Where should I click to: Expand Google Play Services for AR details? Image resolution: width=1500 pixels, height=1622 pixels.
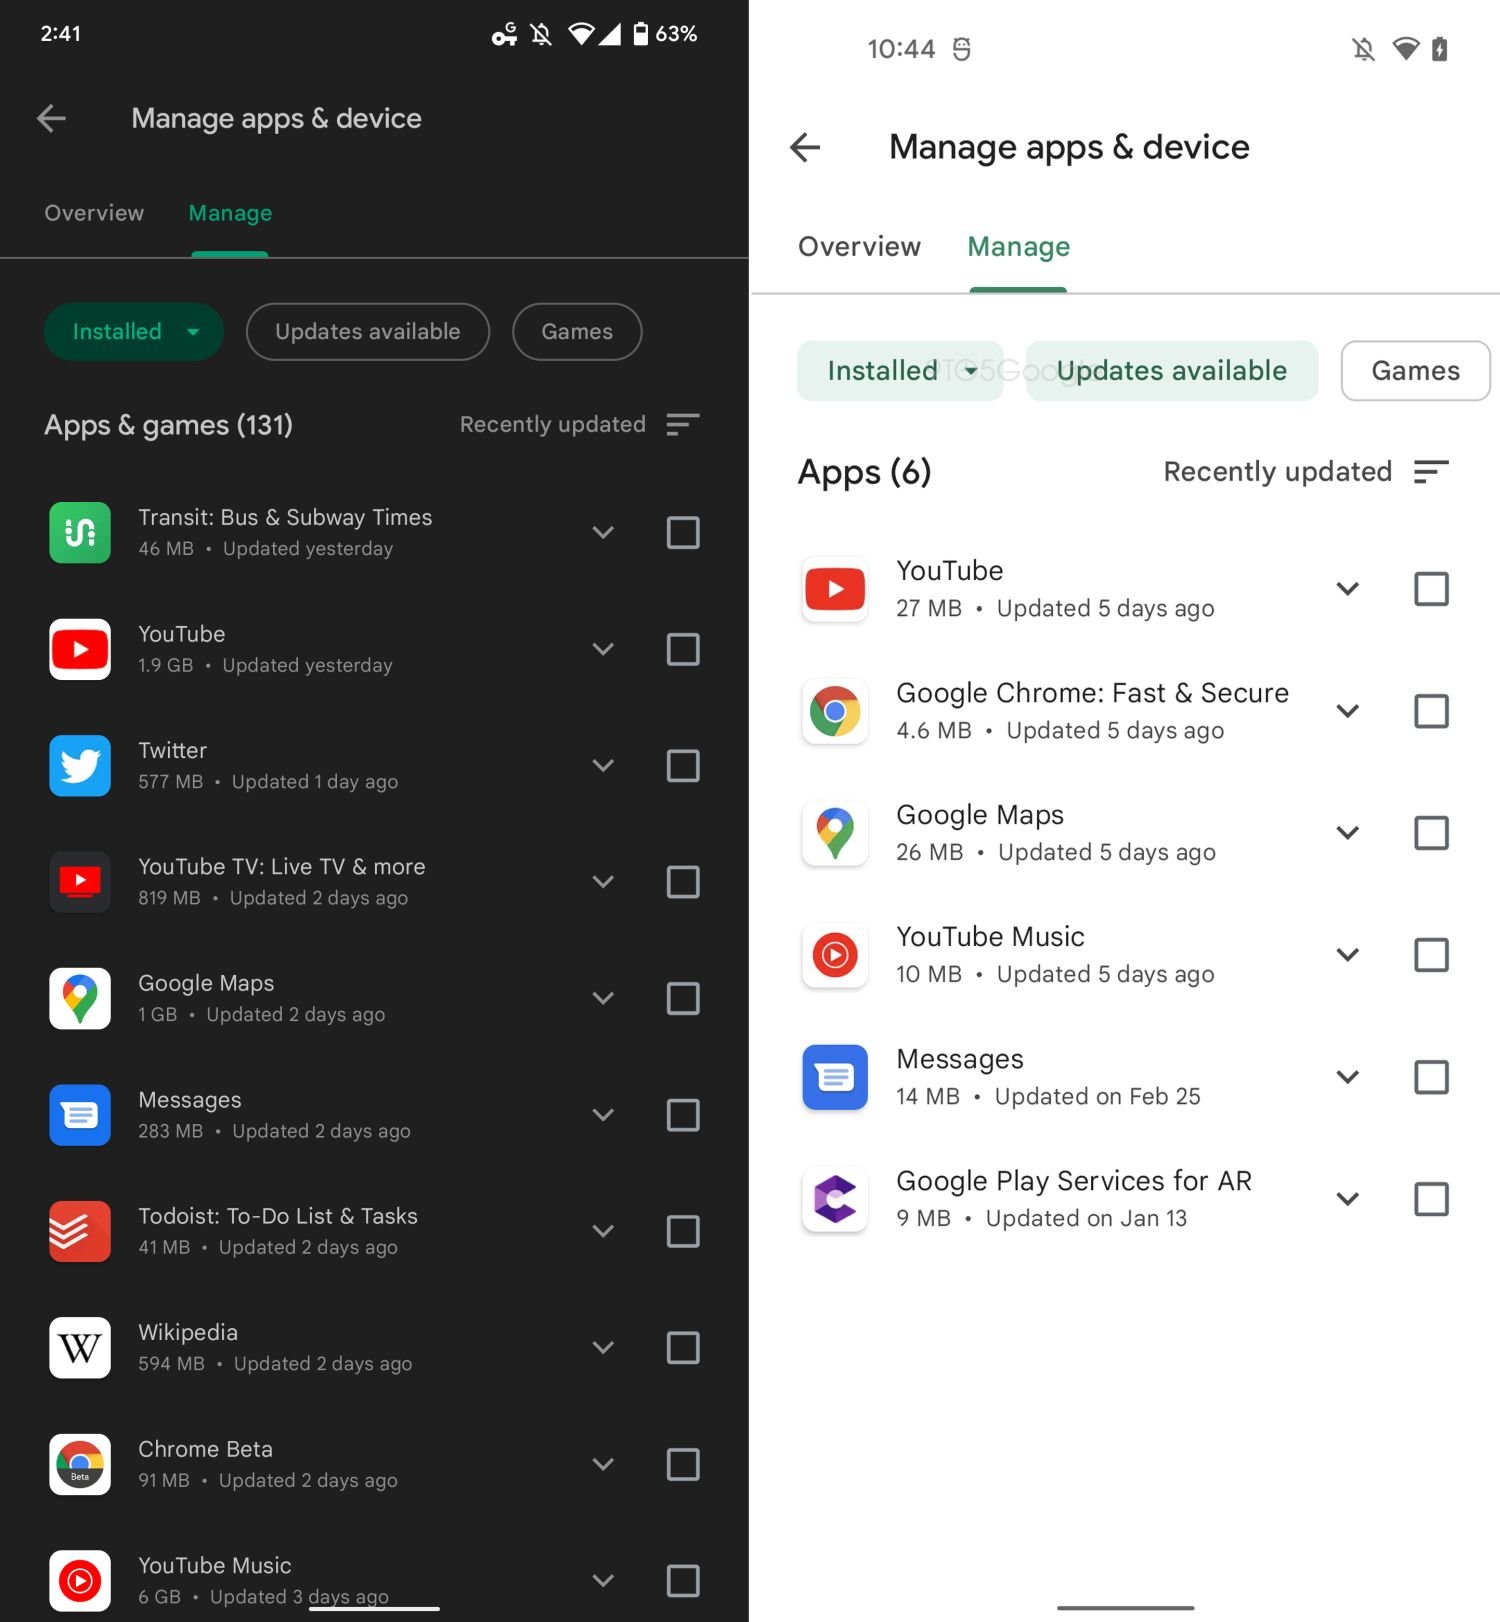[x=1348, y=1199]
